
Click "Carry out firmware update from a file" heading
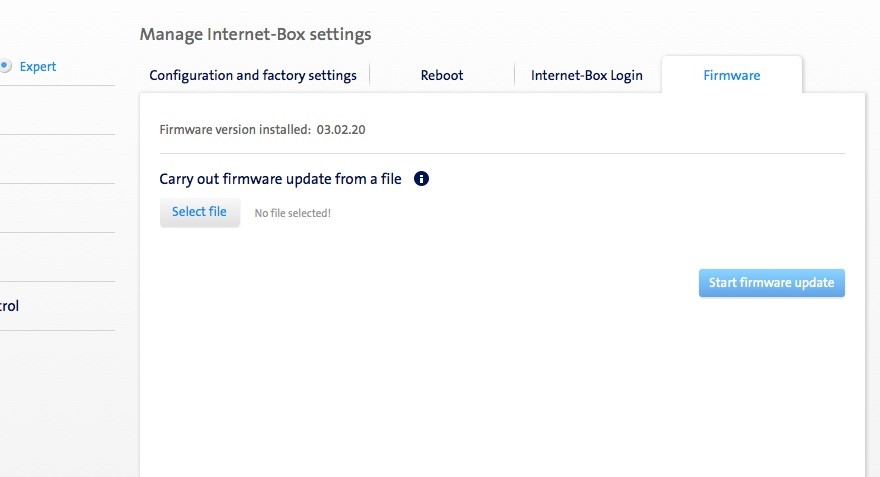(x=280, y=179)
